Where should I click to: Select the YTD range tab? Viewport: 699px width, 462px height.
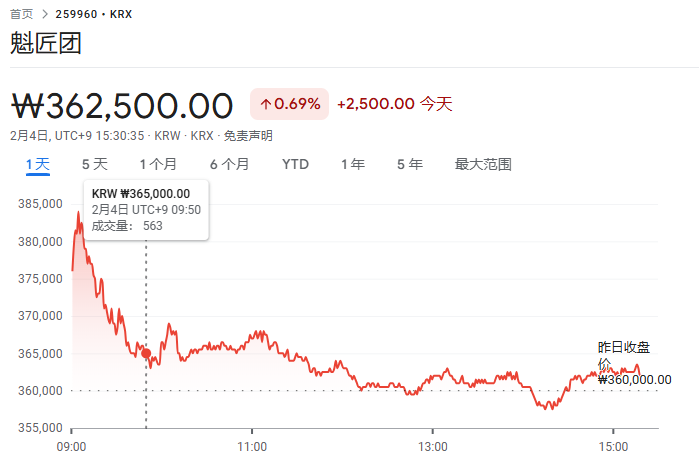(x=295, y=165)
